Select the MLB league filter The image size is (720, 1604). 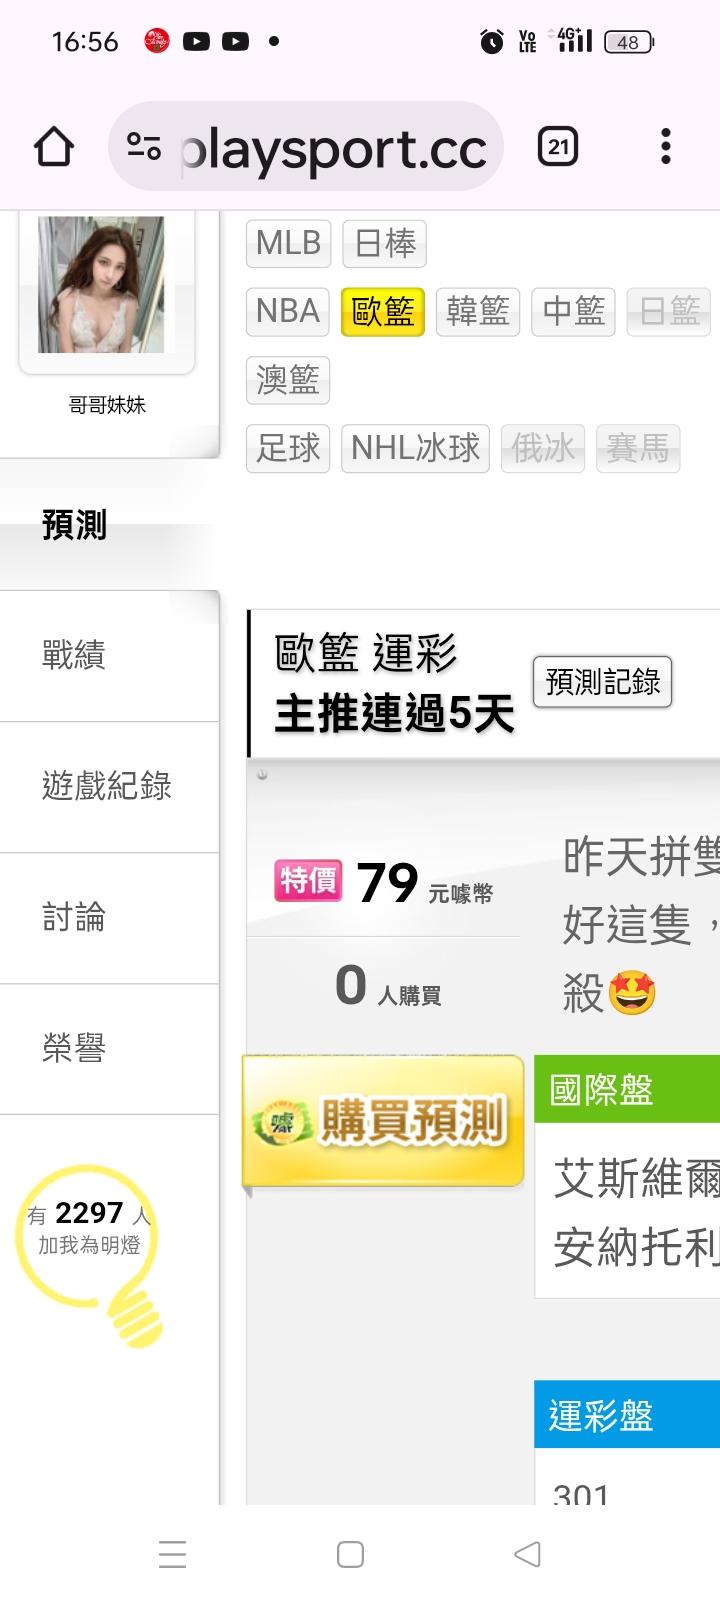click(288, 243)
